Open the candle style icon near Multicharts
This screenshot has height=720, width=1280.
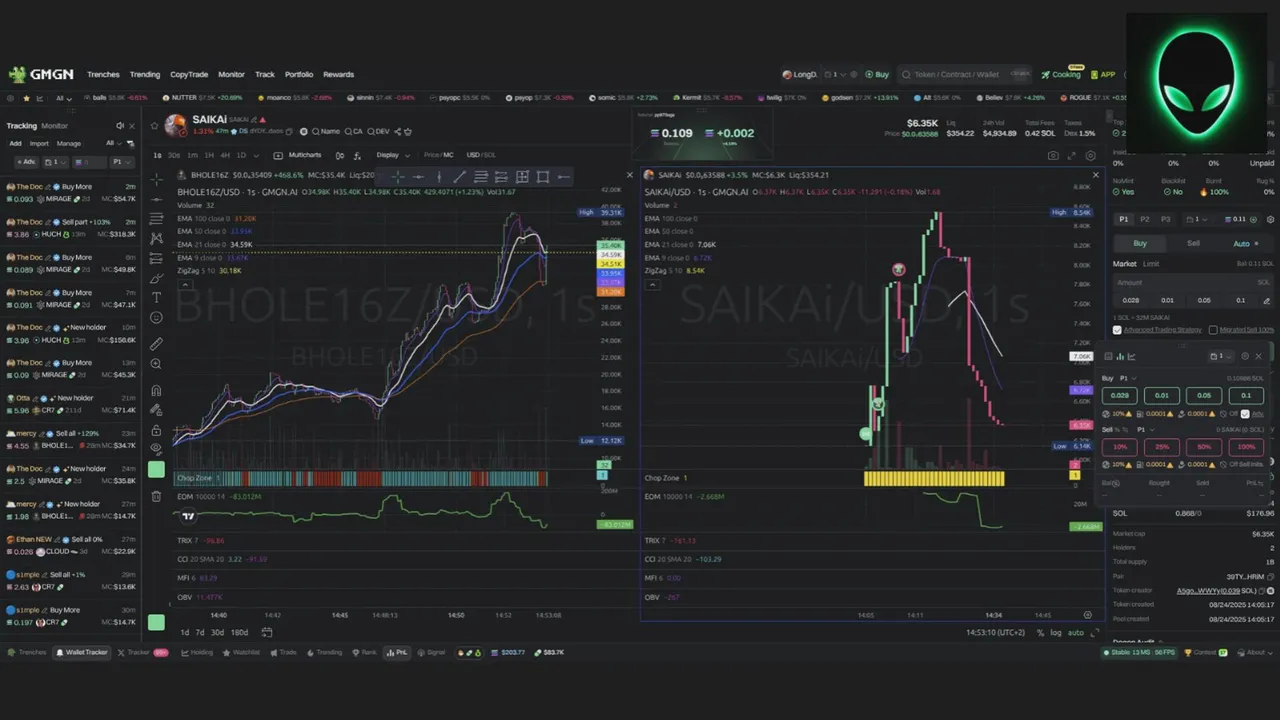click(x=340, y=155)
